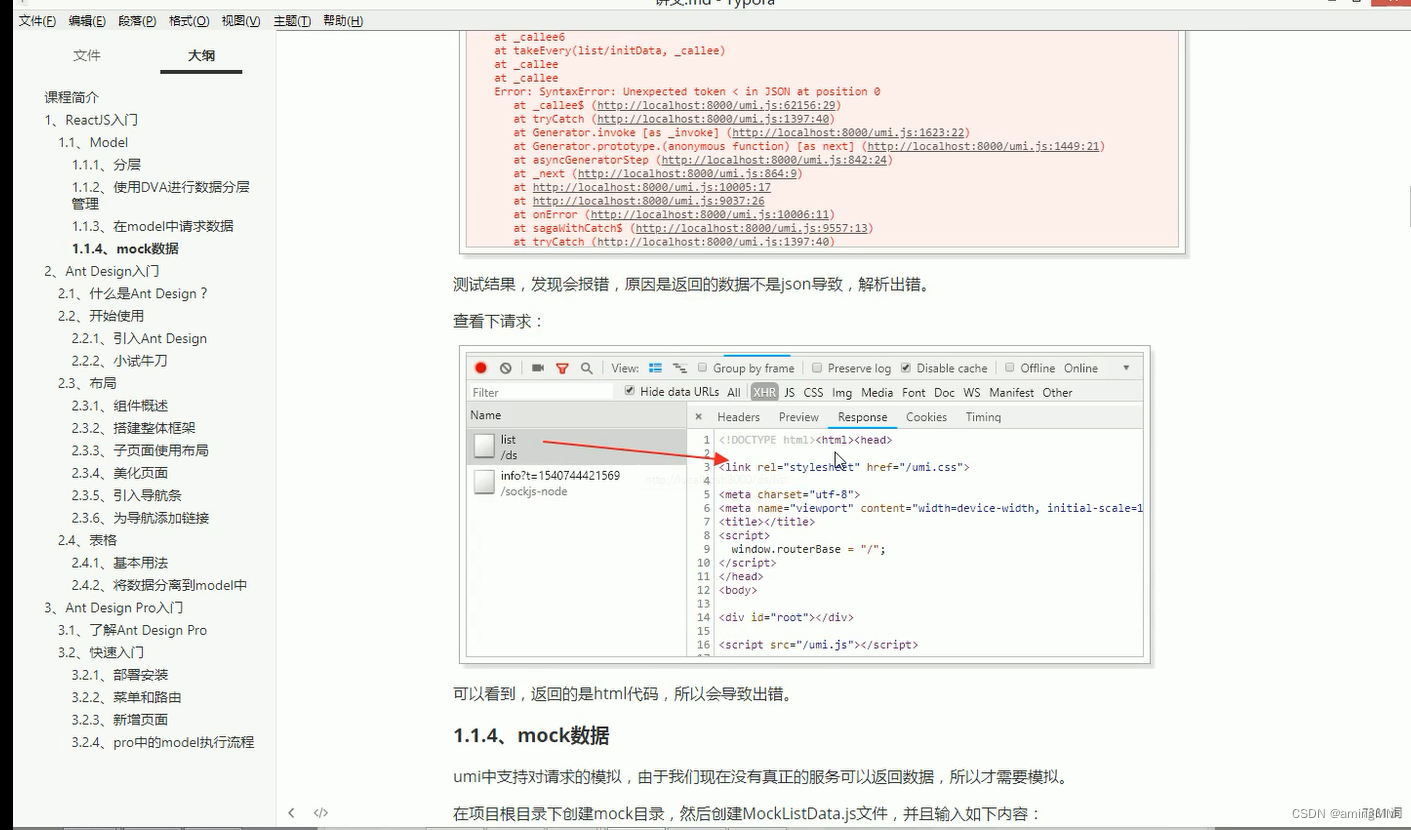This screenshot has height=830, width=1411.
Task: Open the 编辑(E) menu
Action: pos(87,21)
